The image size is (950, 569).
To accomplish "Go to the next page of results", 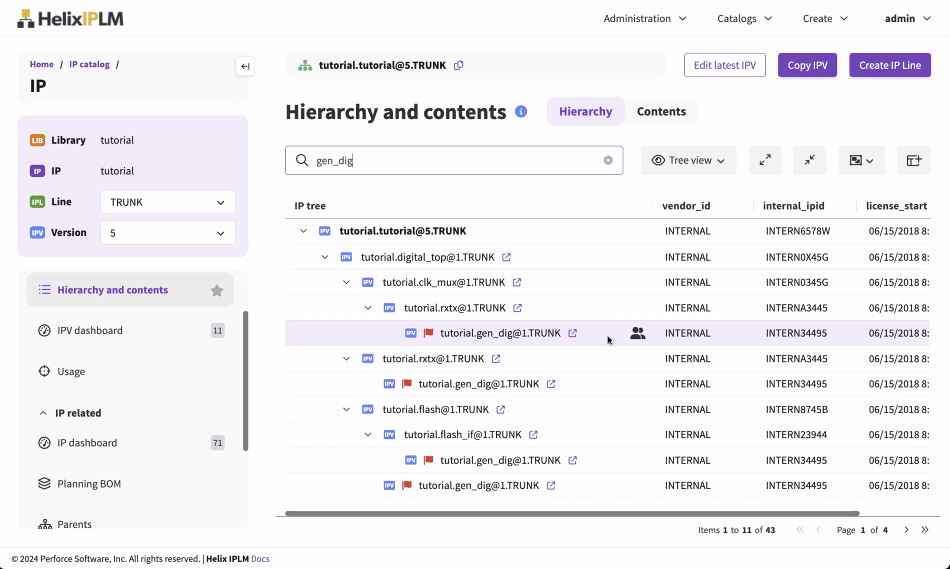I will click(x=906, y=530).
